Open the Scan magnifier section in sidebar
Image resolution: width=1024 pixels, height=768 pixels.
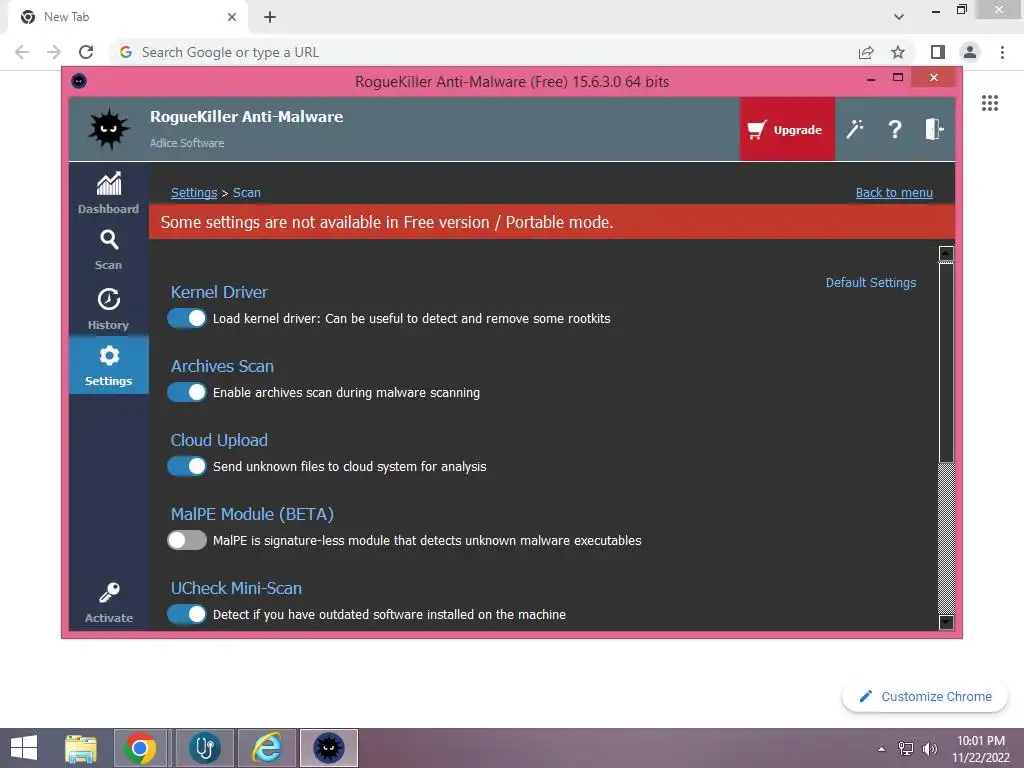click(108, 249)
